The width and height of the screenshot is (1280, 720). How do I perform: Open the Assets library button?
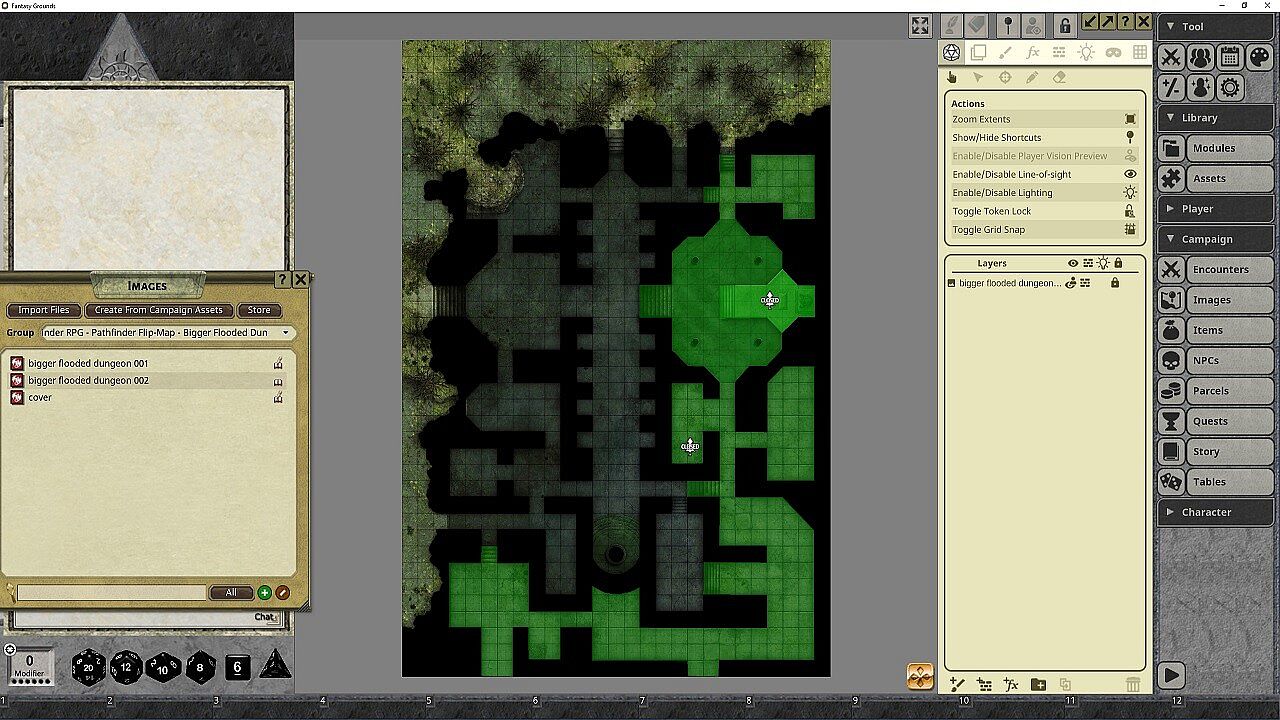[x=1216, y=178]
